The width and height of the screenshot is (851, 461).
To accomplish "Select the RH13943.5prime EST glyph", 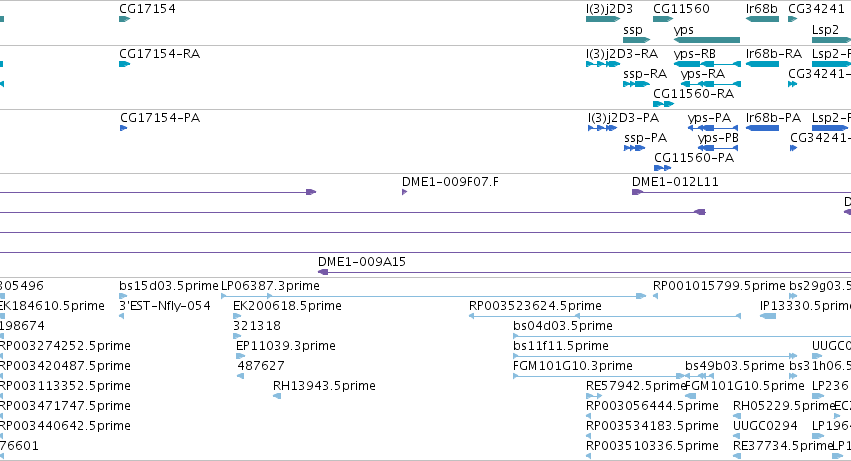I will tap(277, 396).
